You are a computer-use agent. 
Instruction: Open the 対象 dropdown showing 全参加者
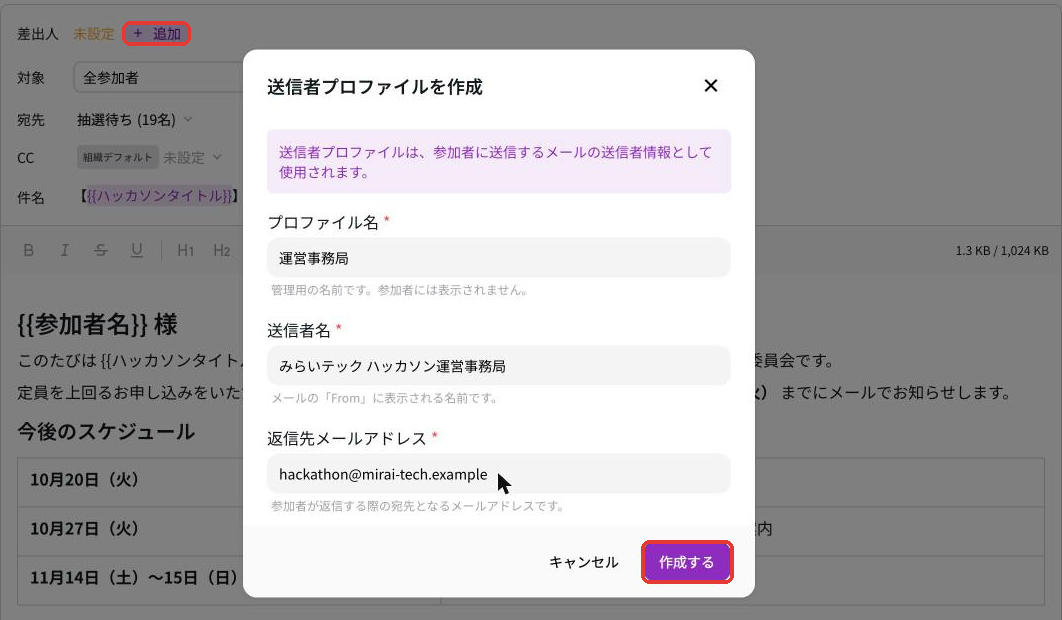pos(158,78)
